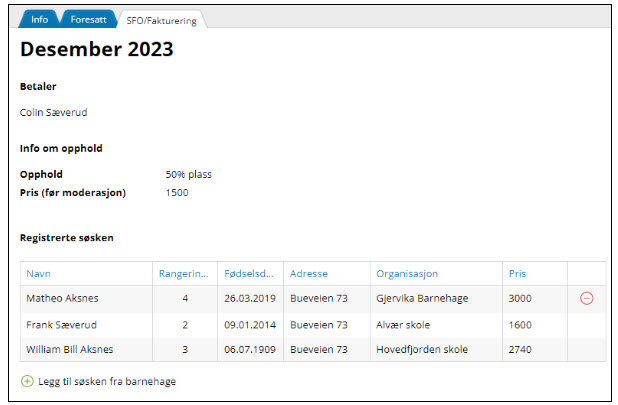Viewport: 618px width, 405px height.
Task: Remove sibling Matheo Aksnes with red minus icon
Action: tap(586, 298)
